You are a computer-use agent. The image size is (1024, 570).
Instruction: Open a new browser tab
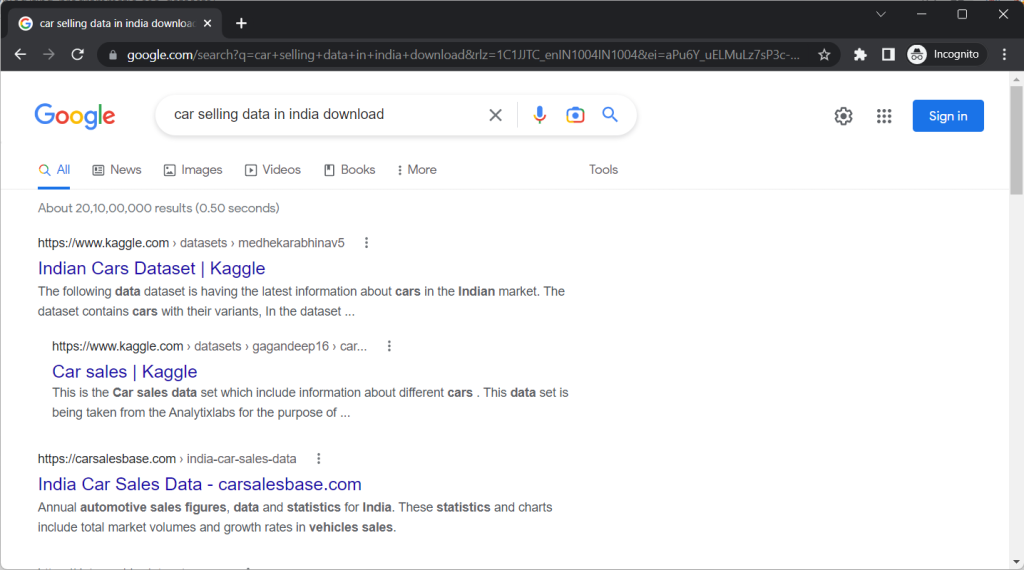tap(241, 24)
